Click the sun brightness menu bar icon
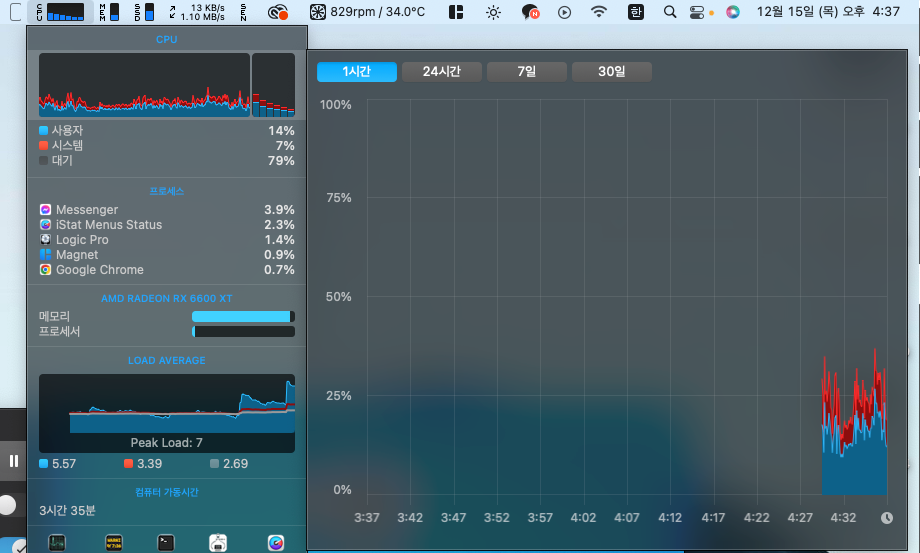Image resolution: width=920 pixels, height=553 pixels. point(493,12)
